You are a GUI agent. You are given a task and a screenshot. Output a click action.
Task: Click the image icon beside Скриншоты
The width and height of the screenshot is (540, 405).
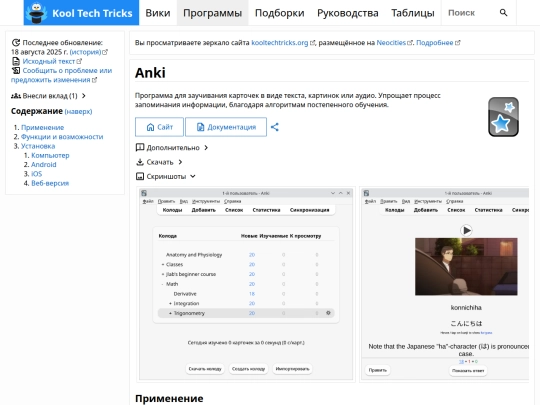click(x=139, y=176)
